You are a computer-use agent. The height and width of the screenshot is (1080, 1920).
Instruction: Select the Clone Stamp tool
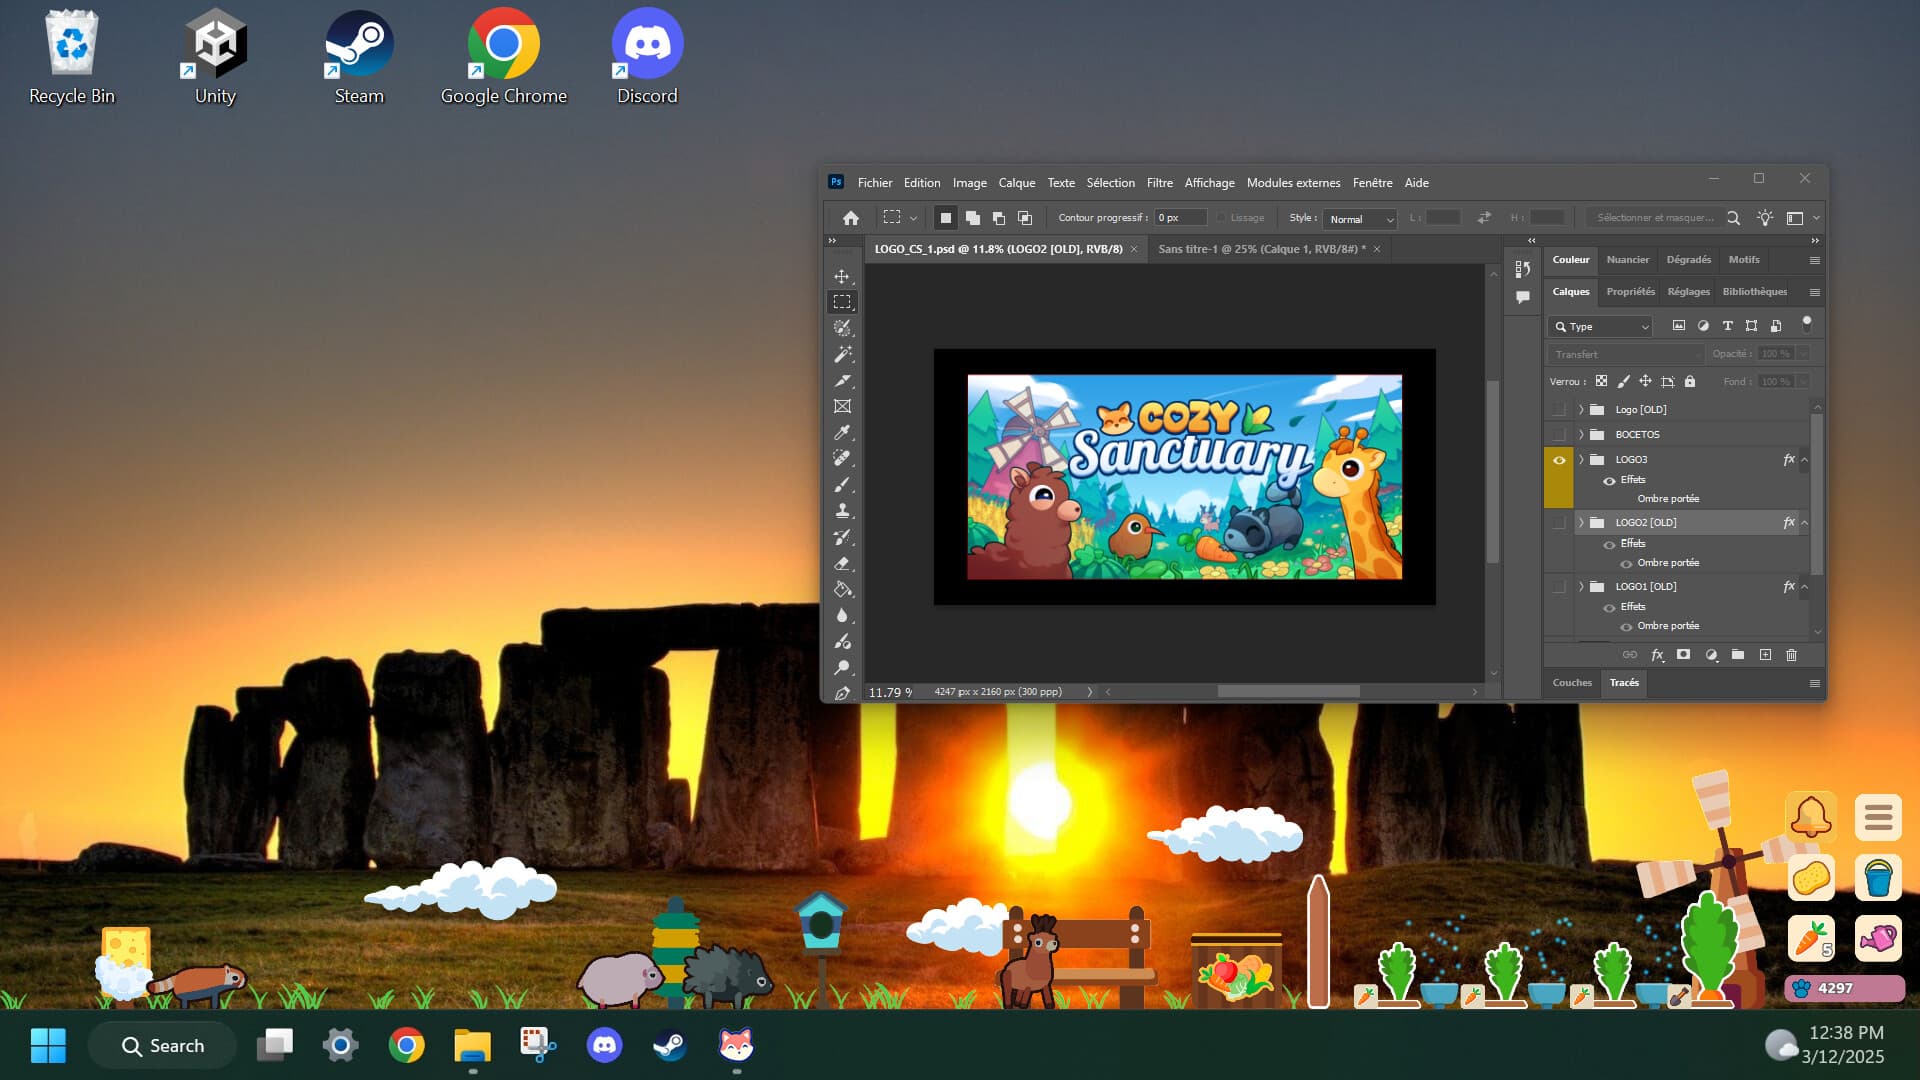point(843,510)
